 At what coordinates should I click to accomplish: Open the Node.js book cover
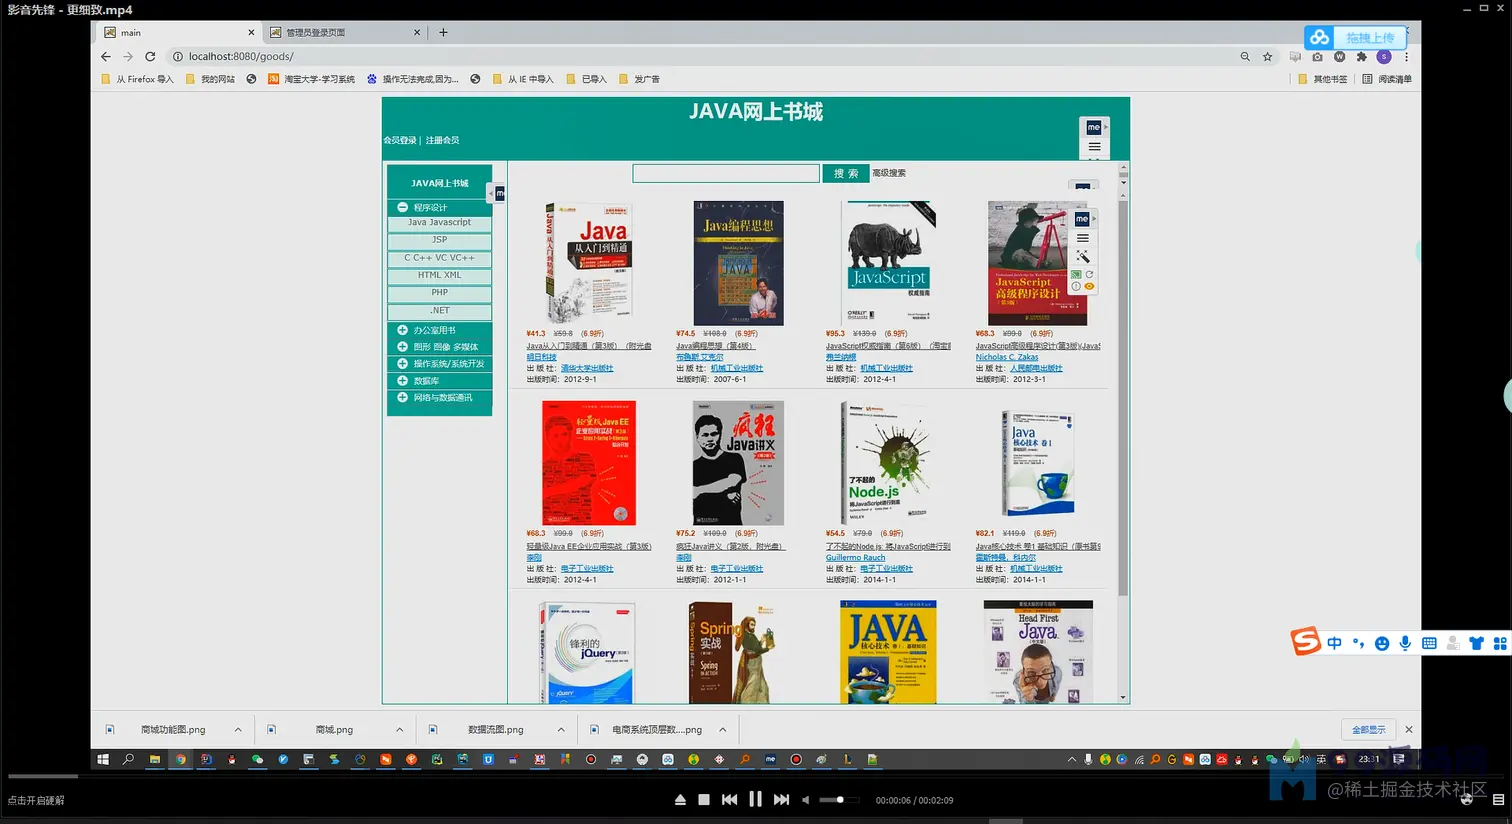click(x=889, y=463)
